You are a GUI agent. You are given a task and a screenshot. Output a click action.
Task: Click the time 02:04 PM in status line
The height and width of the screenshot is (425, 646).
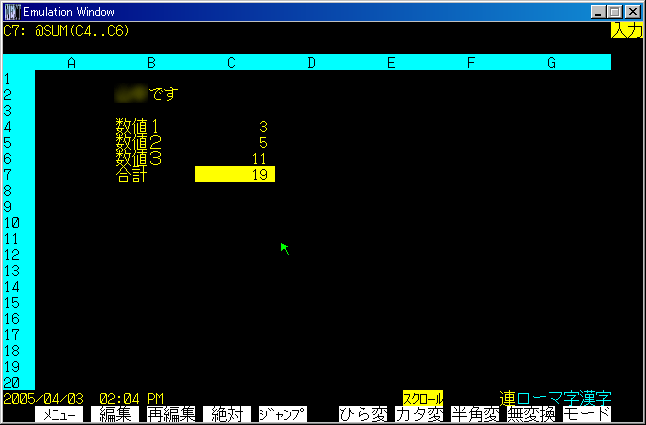(x=131, y=399)
